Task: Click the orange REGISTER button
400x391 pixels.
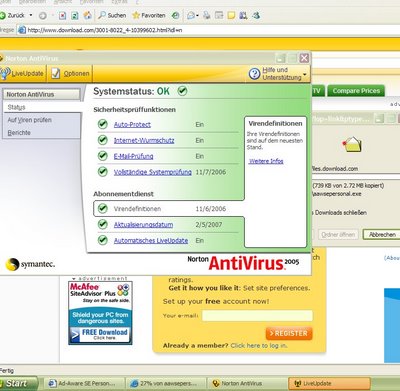Action: click(x=289, y=333)
